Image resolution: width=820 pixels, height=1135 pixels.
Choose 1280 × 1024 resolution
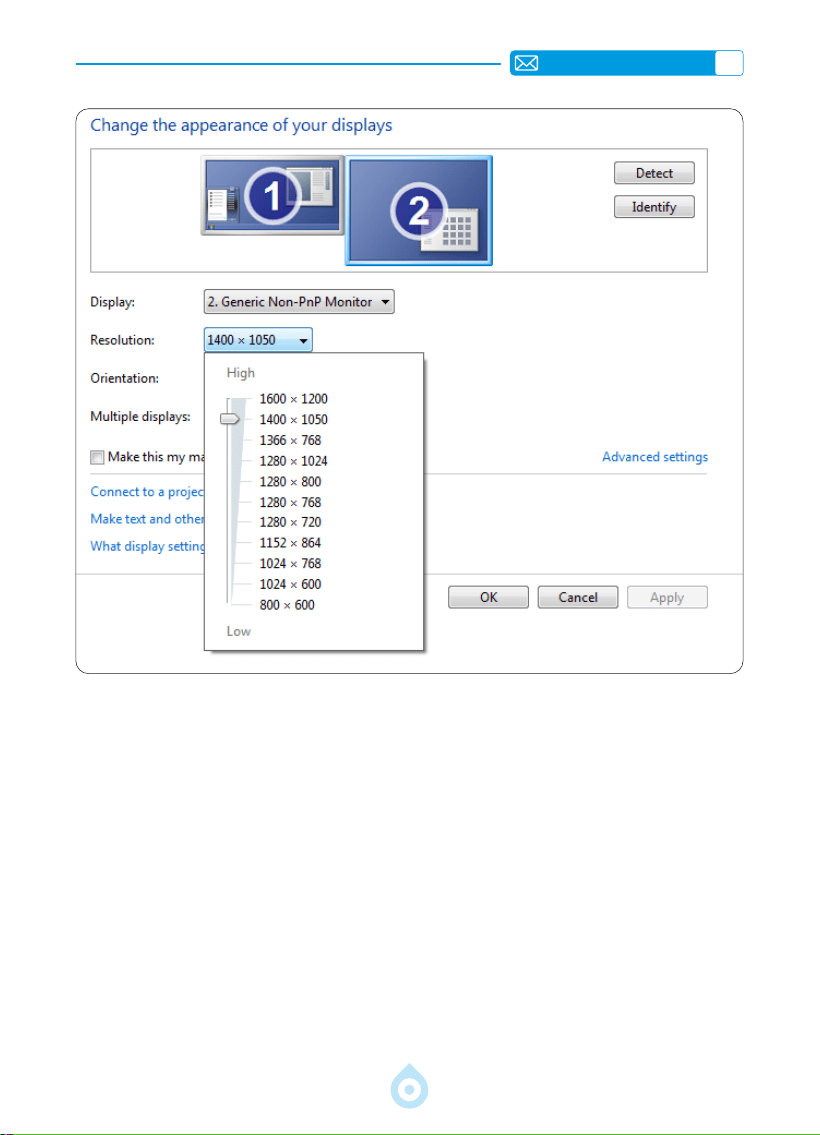pyautogui.click(x=293, y=461)
